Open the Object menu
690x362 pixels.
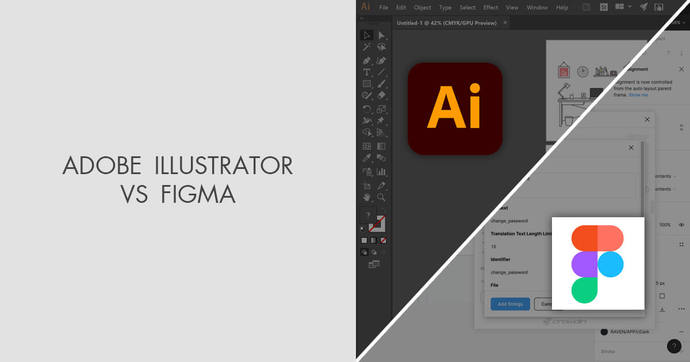click(422, 7)
